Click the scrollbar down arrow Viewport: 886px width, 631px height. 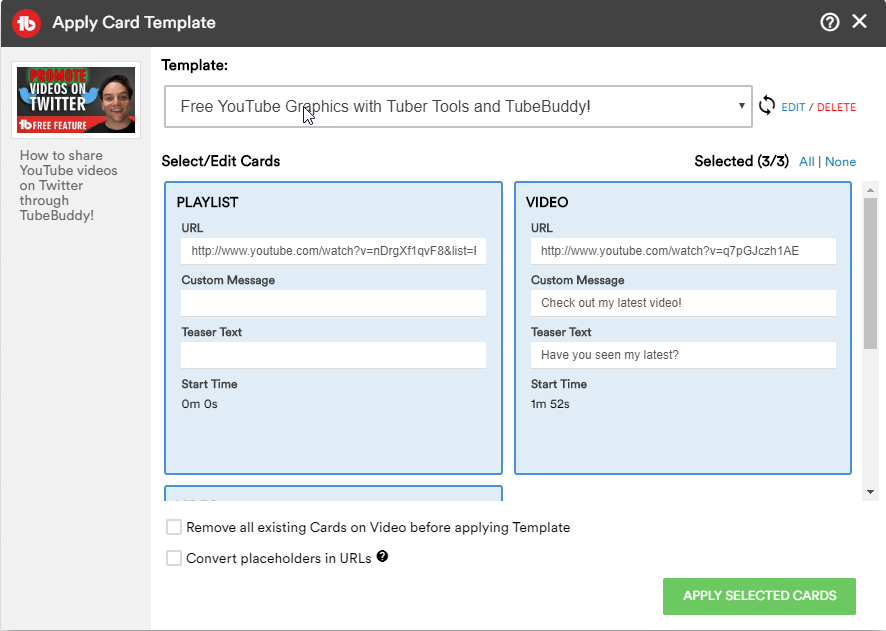870,492
